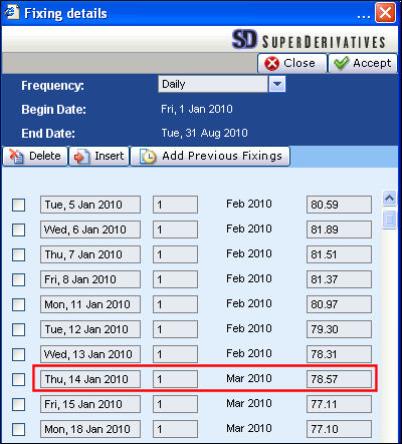The height and width of the screenshot is (444, 402).
Task: Click the green Accept checkmark icon
Action: [x=341, y=63]
